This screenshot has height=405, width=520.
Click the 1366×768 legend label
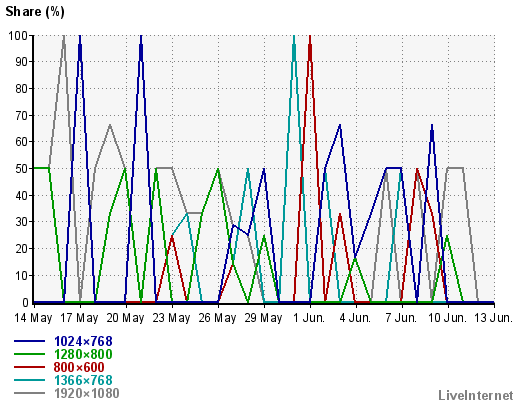(83, 380)
